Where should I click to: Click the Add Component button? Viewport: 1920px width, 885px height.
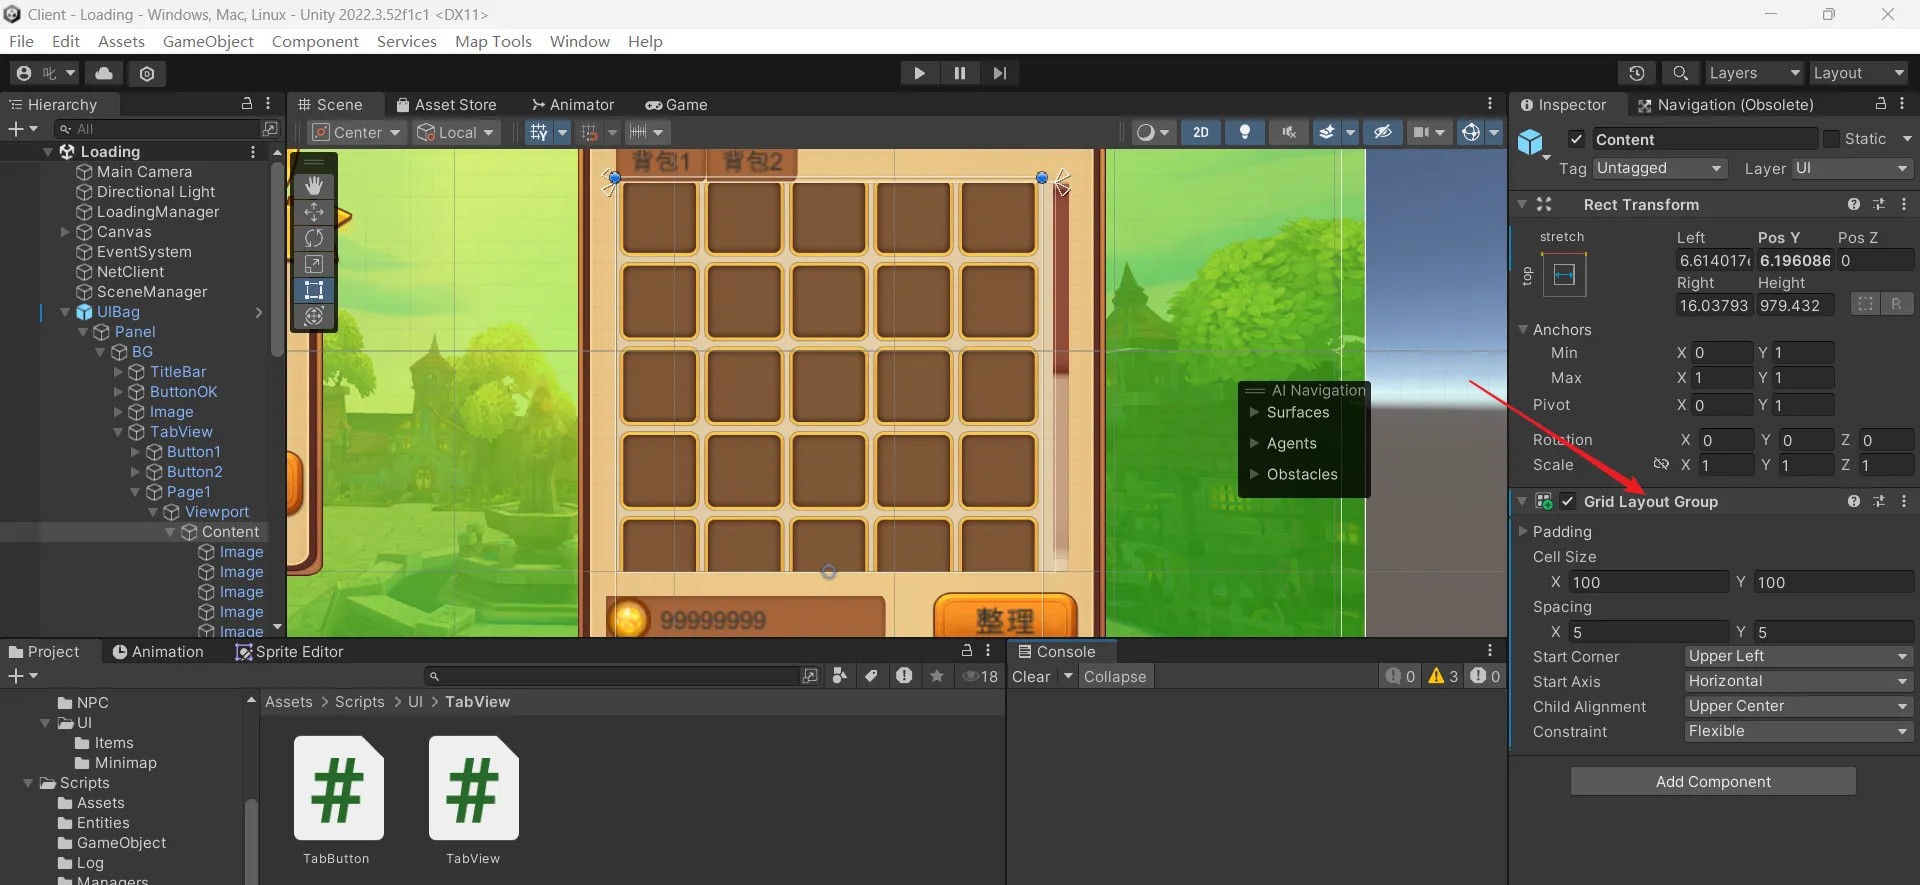1713,782
